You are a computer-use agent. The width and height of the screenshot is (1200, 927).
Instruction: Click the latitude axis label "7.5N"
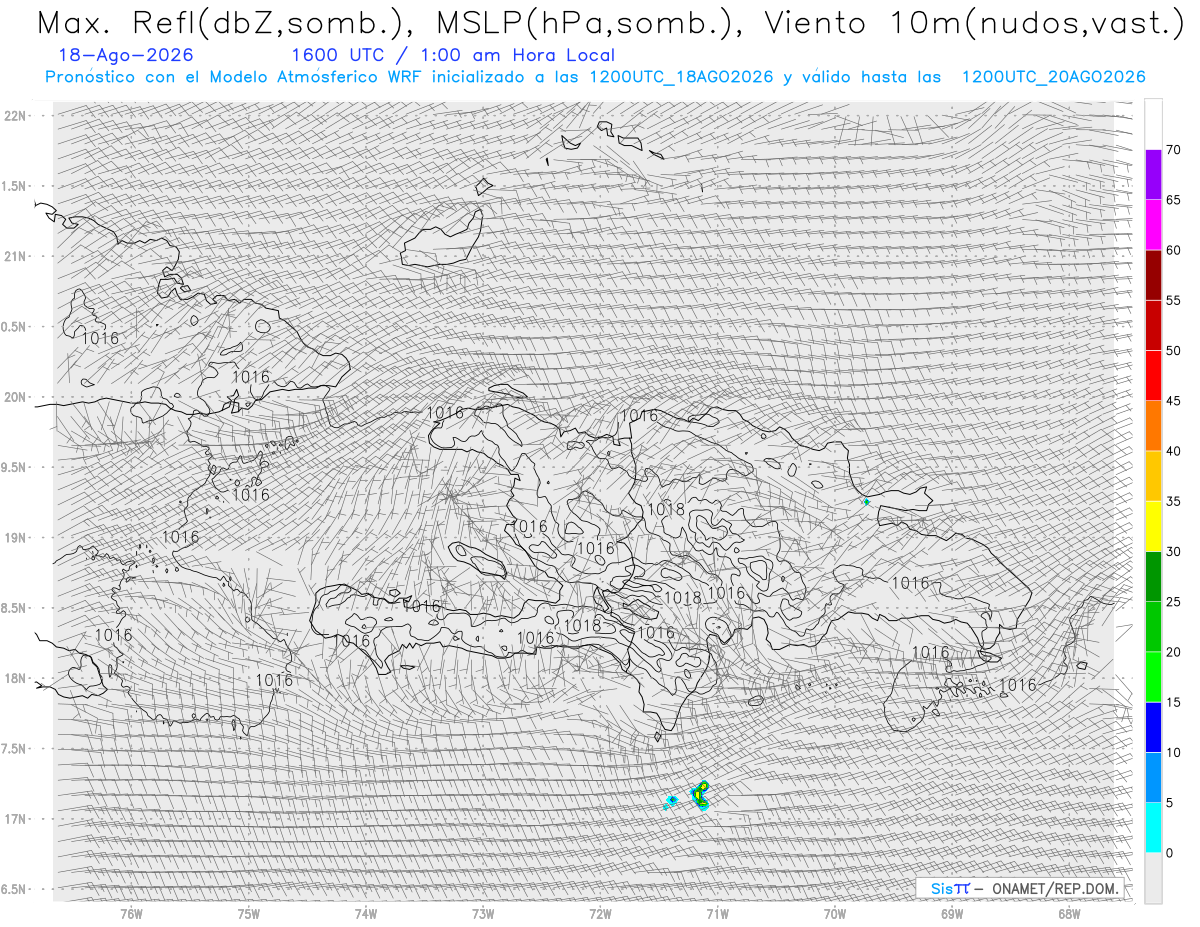tap(15, 749)
